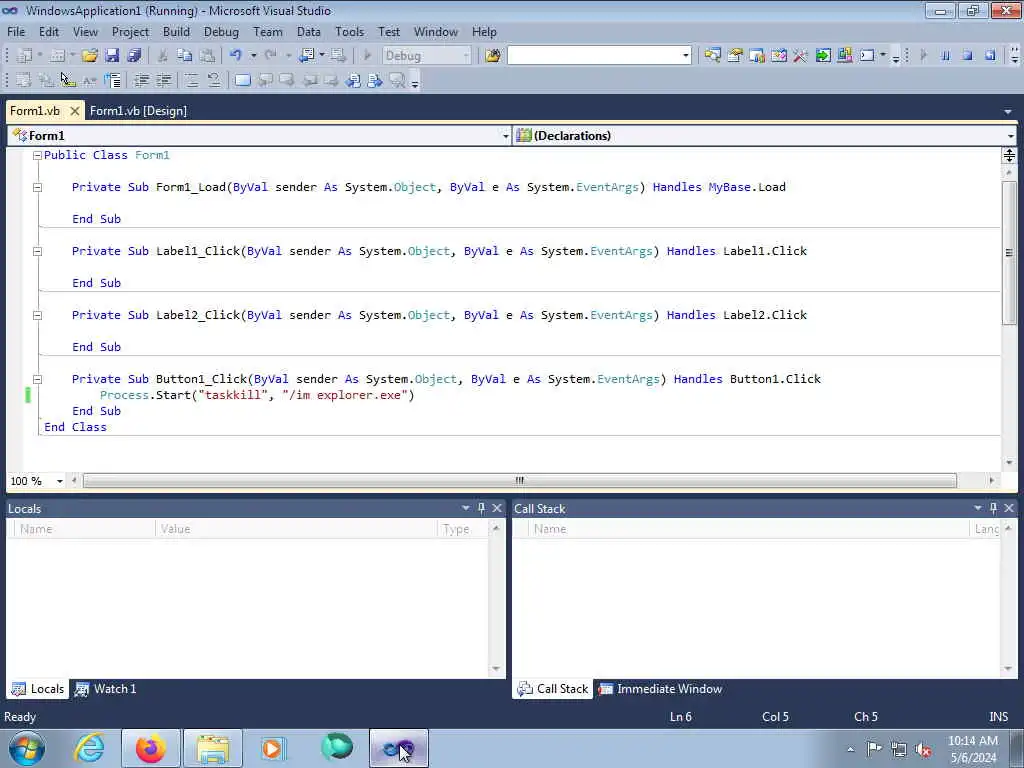Viewport: 1024px width, 768px height.
Task: Click the New Project toolbar icon
Action: point(25,56)
